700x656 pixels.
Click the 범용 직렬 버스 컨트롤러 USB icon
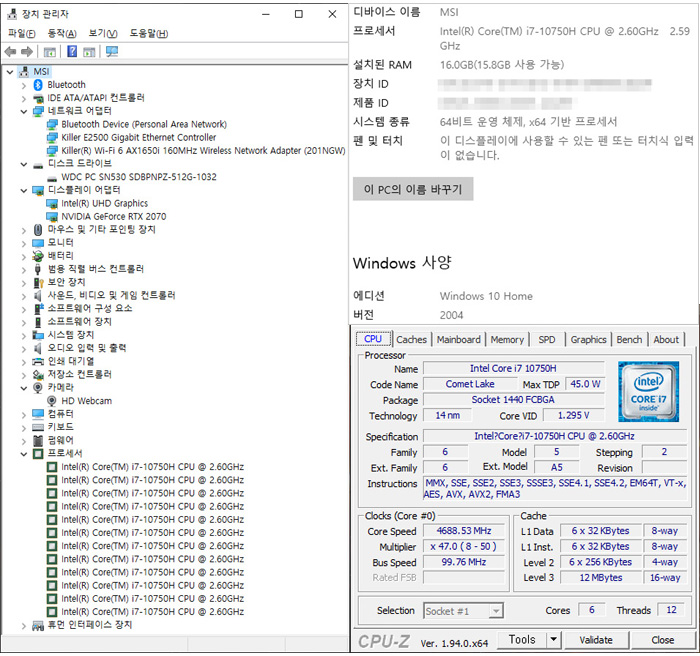(x=38, y=269)
